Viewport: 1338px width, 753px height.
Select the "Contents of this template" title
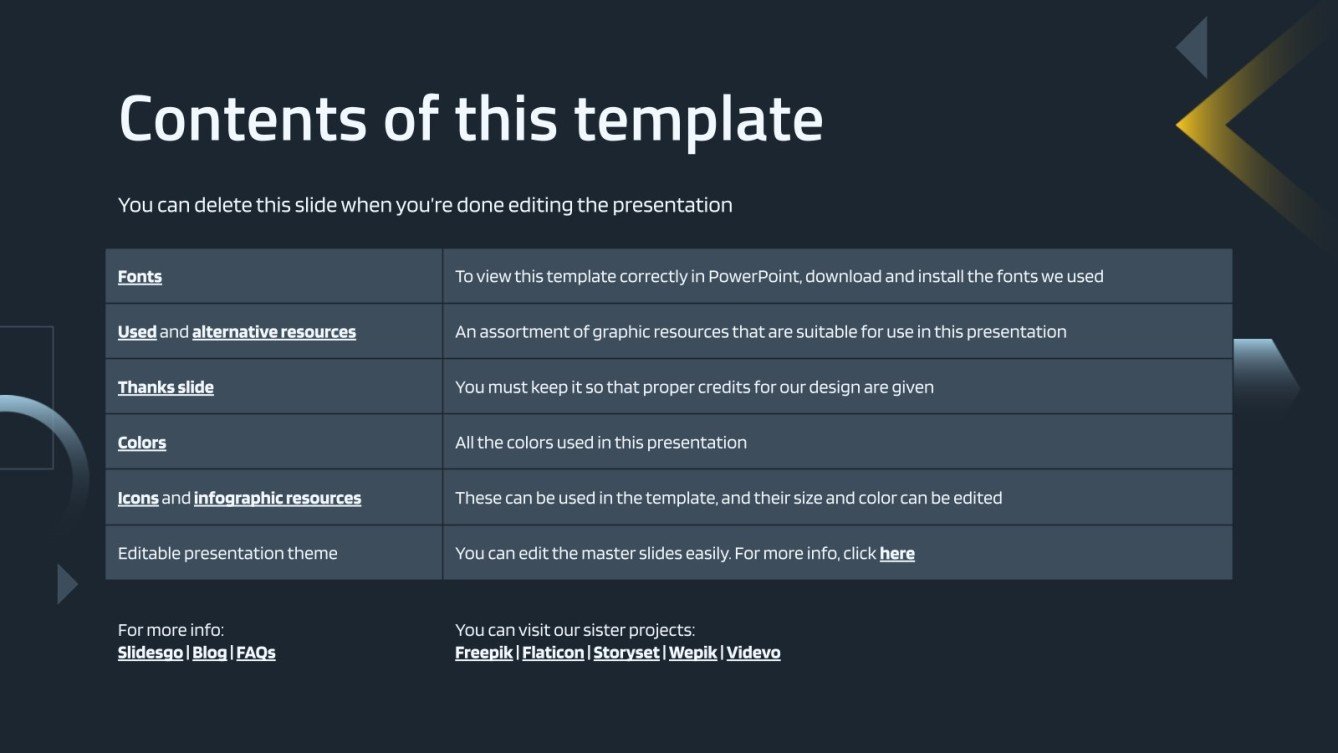pyautogui.click(x=470, y=120)
